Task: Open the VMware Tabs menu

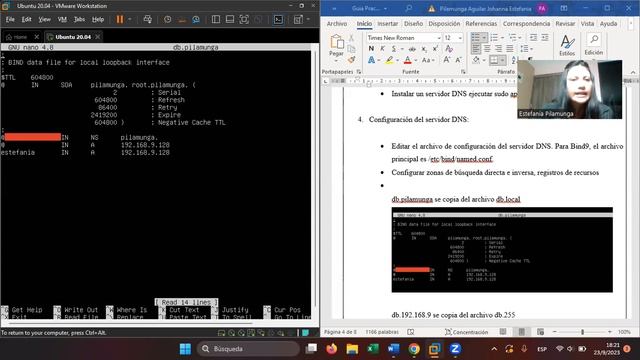Action: tap(79, 19)
